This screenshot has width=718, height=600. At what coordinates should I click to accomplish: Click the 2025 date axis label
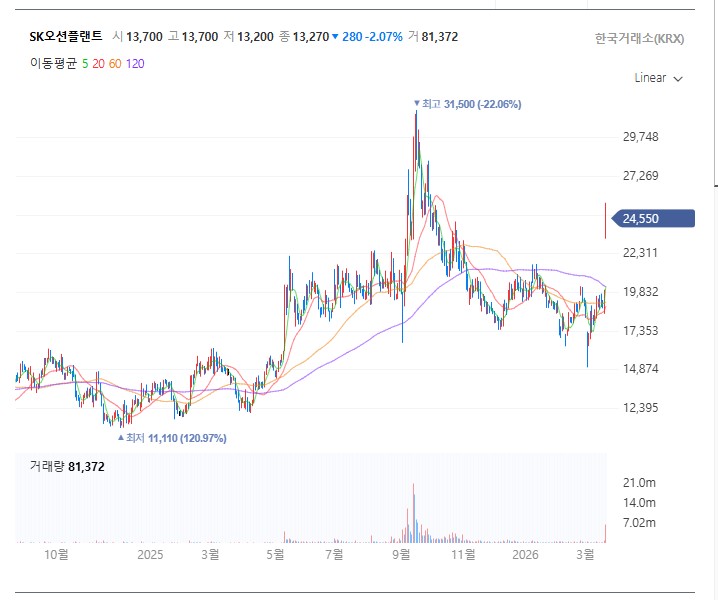150,554
